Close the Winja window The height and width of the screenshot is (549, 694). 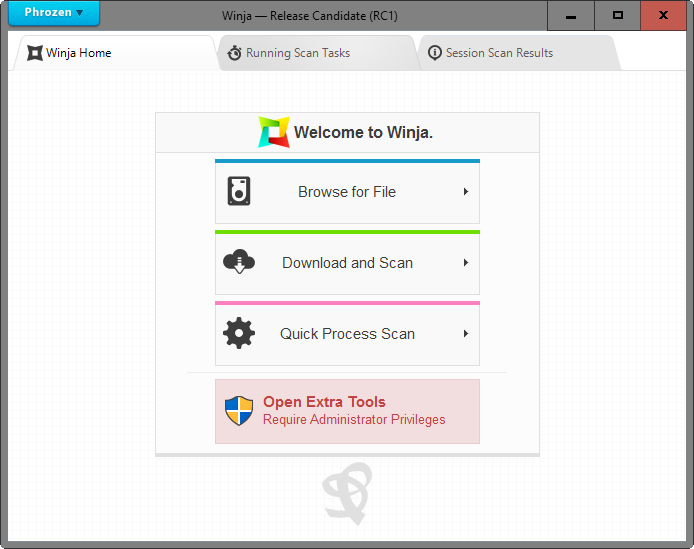click(663, 16)
